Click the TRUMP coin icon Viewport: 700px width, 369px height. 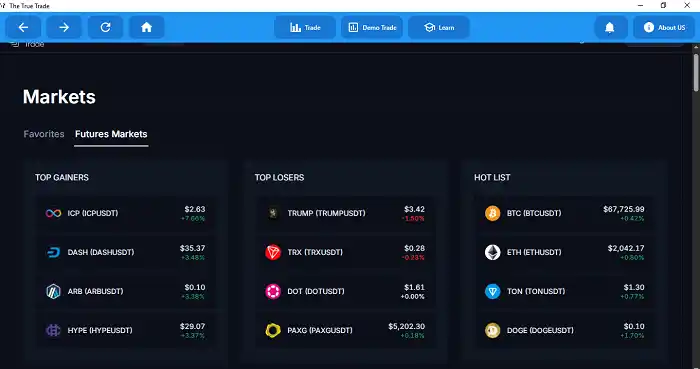[273, 213]
